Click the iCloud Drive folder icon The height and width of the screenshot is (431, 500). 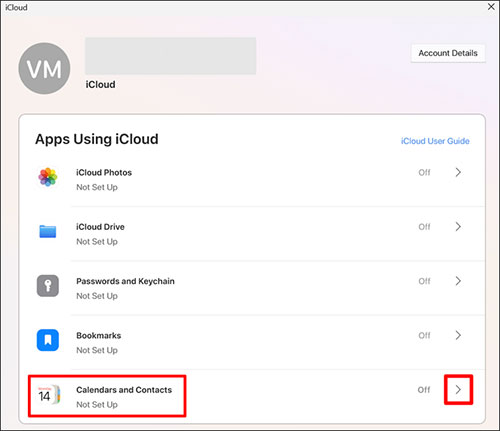(48, 231)
